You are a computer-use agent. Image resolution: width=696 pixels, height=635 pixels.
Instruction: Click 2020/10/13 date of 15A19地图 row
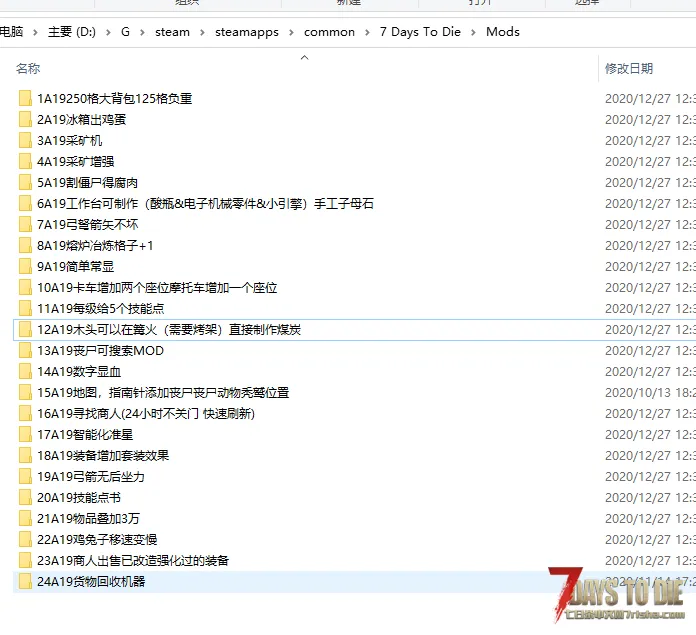(650, 393)
